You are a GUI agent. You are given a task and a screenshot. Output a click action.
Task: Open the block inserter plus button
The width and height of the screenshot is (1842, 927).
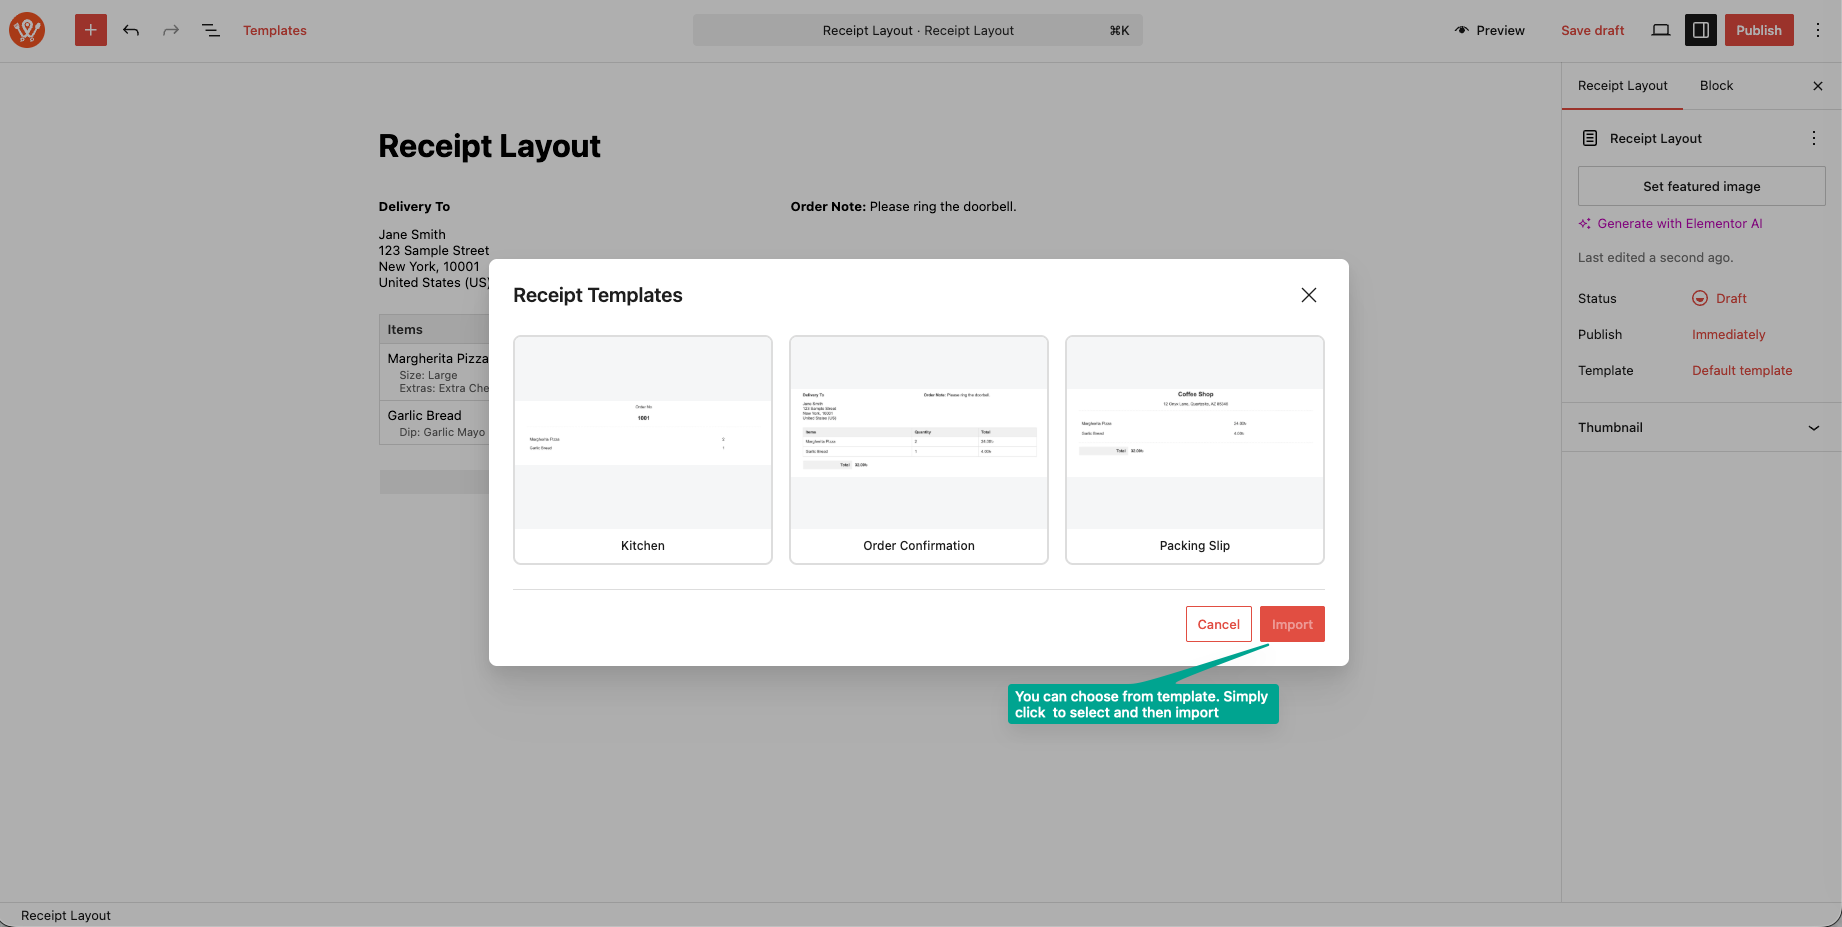pyautogui.click(x=91, y=30)
